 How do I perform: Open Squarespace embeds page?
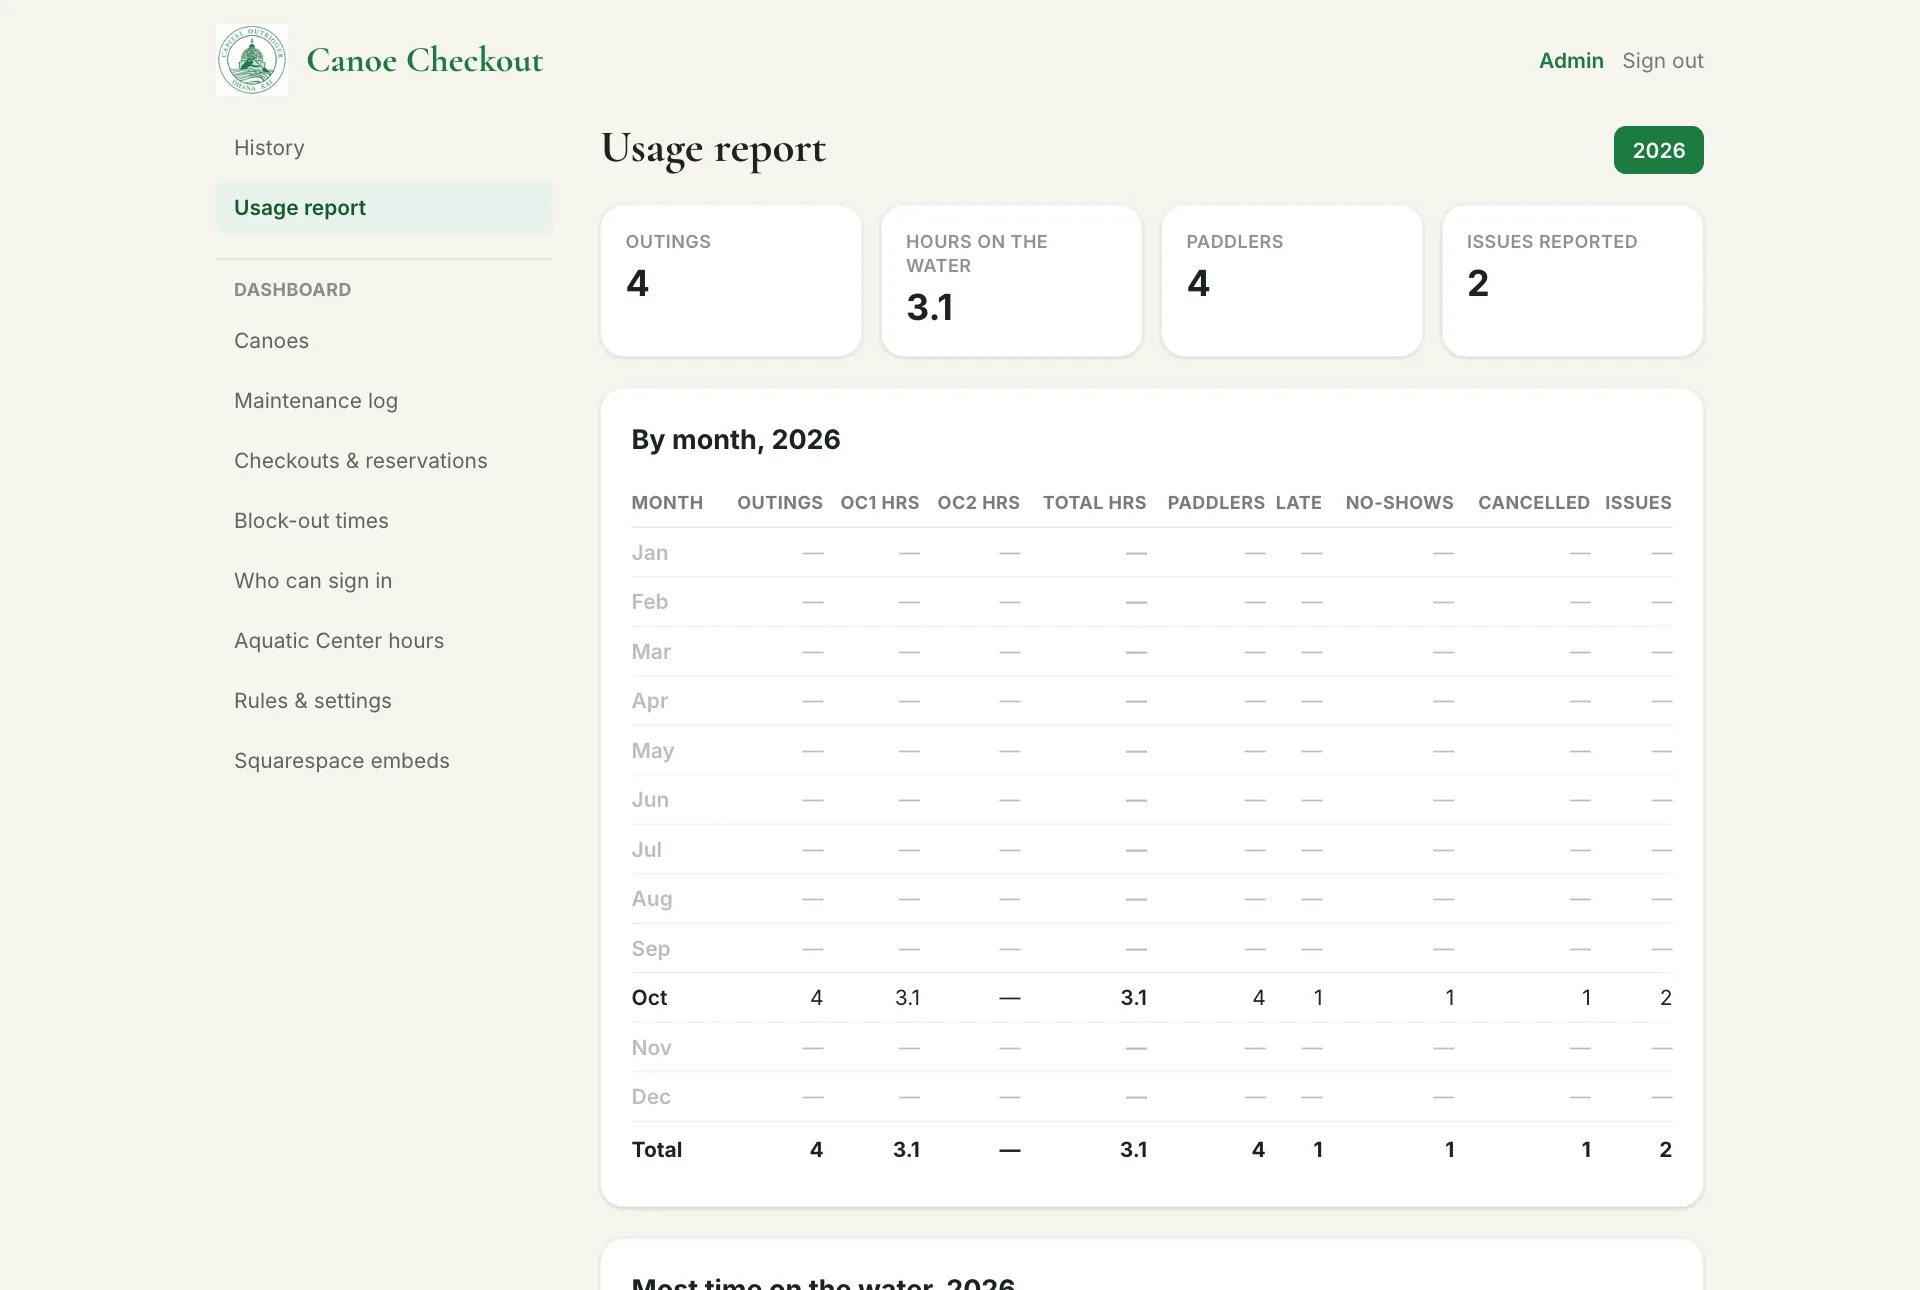tap(384, 761)
